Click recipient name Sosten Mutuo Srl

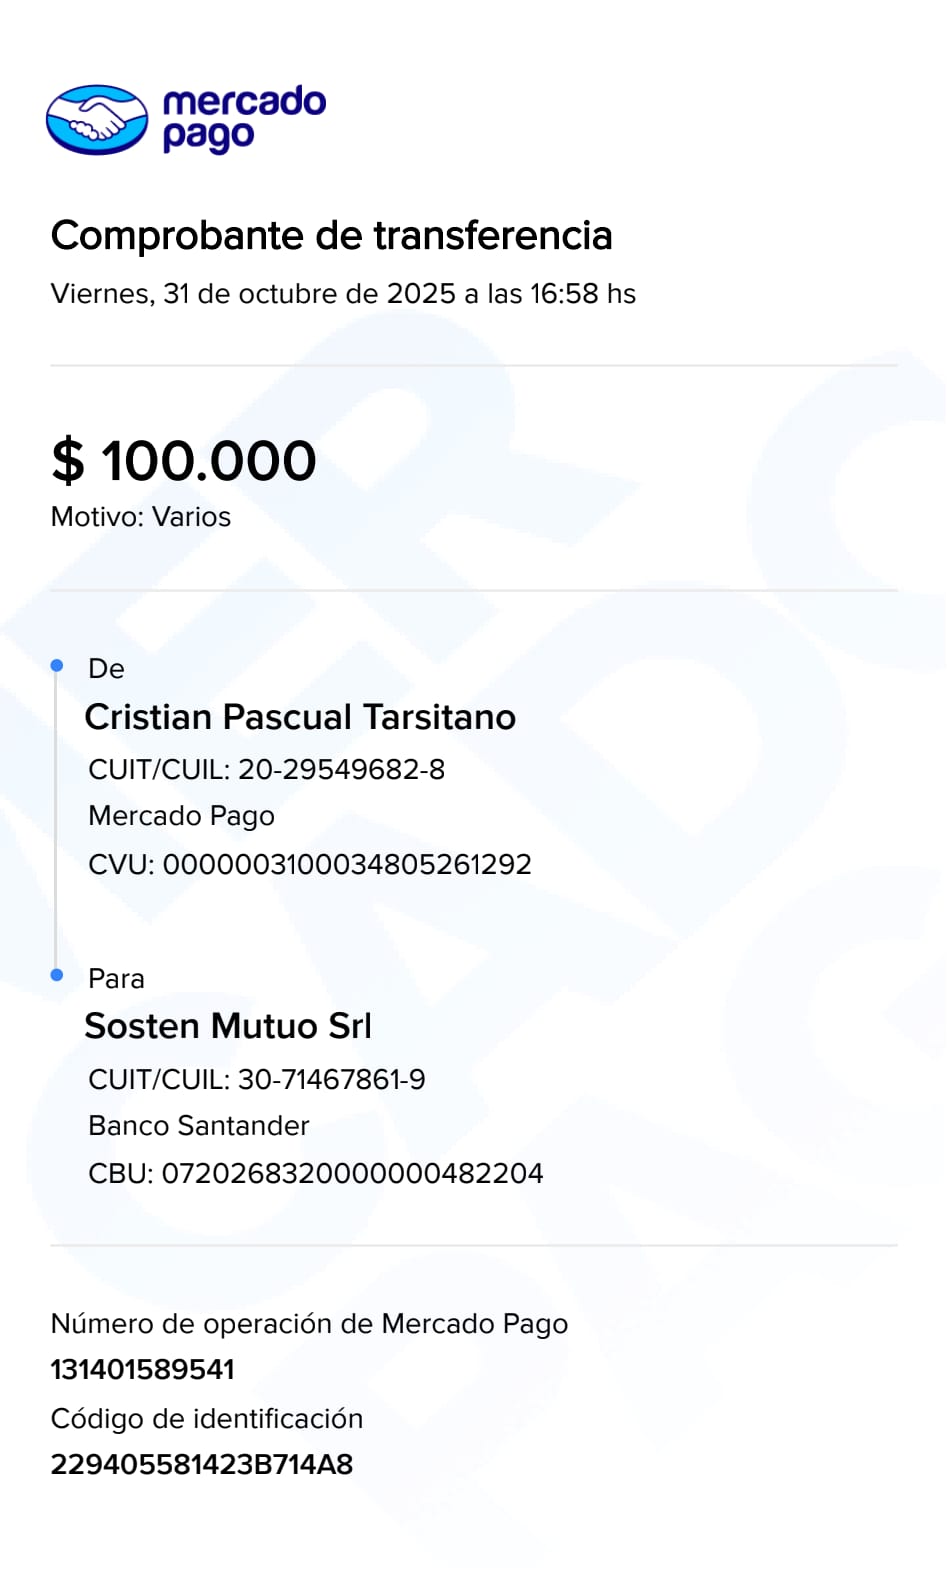tap(228, 1026)
